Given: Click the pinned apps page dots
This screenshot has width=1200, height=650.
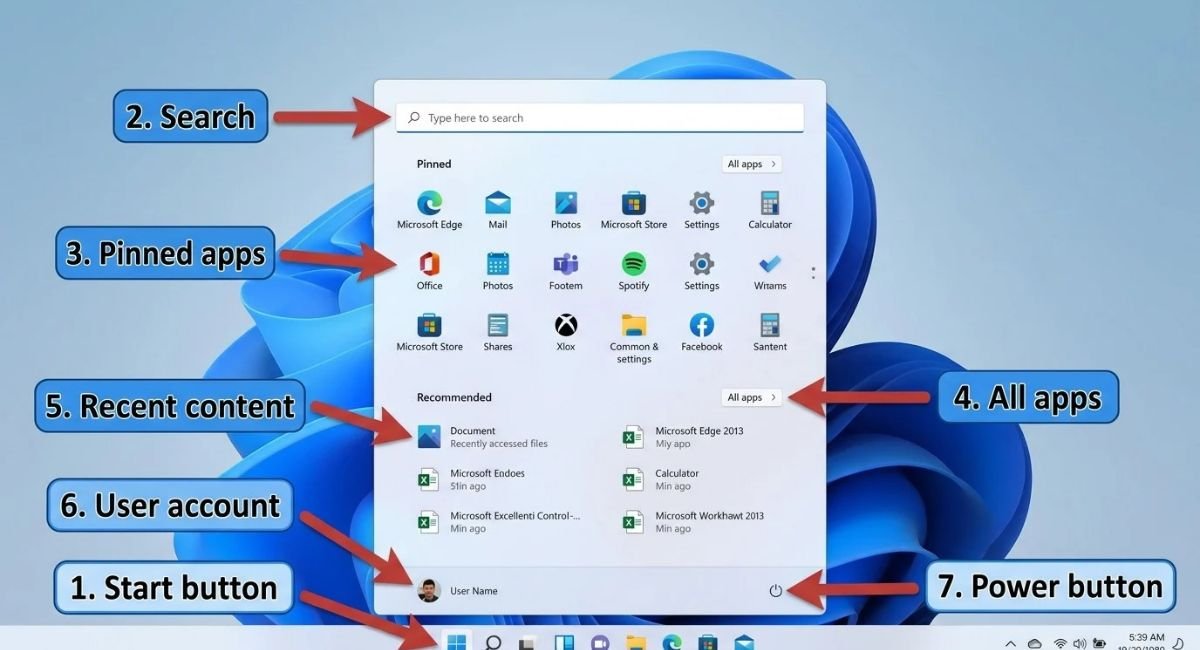Looking at the screenshot, I should (813, 272).
